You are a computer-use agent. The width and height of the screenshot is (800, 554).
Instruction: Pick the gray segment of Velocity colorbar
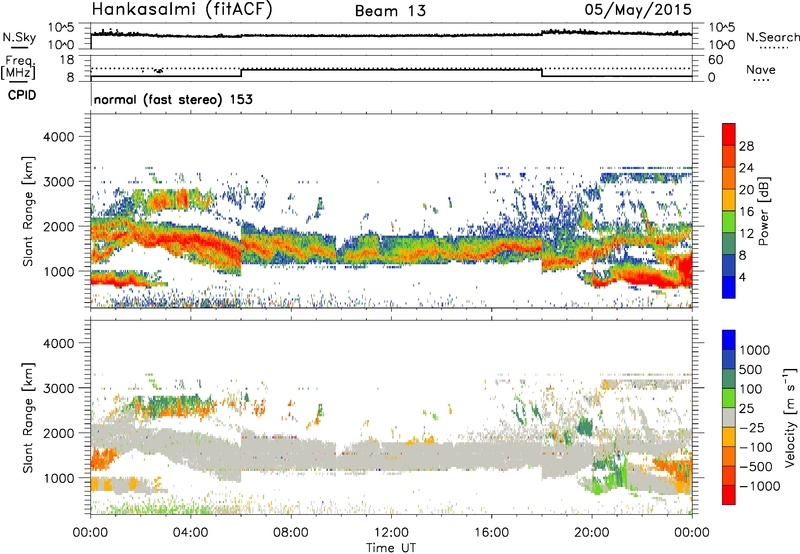coord(729,417)
